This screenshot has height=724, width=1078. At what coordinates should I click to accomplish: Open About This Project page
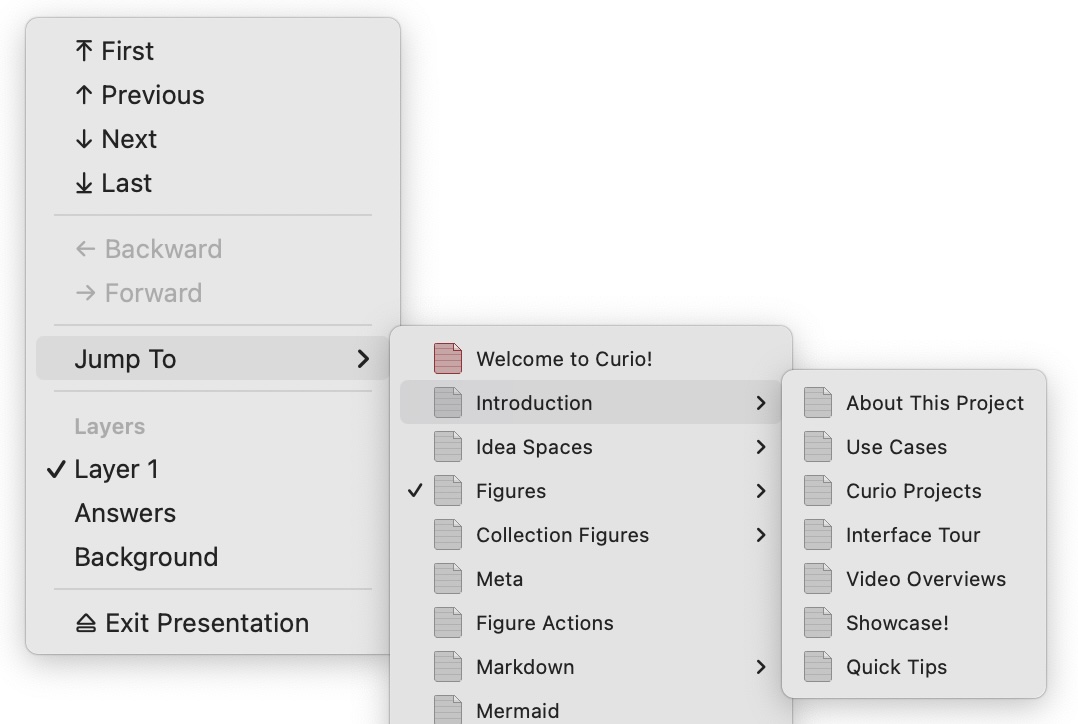pos(914,403)
